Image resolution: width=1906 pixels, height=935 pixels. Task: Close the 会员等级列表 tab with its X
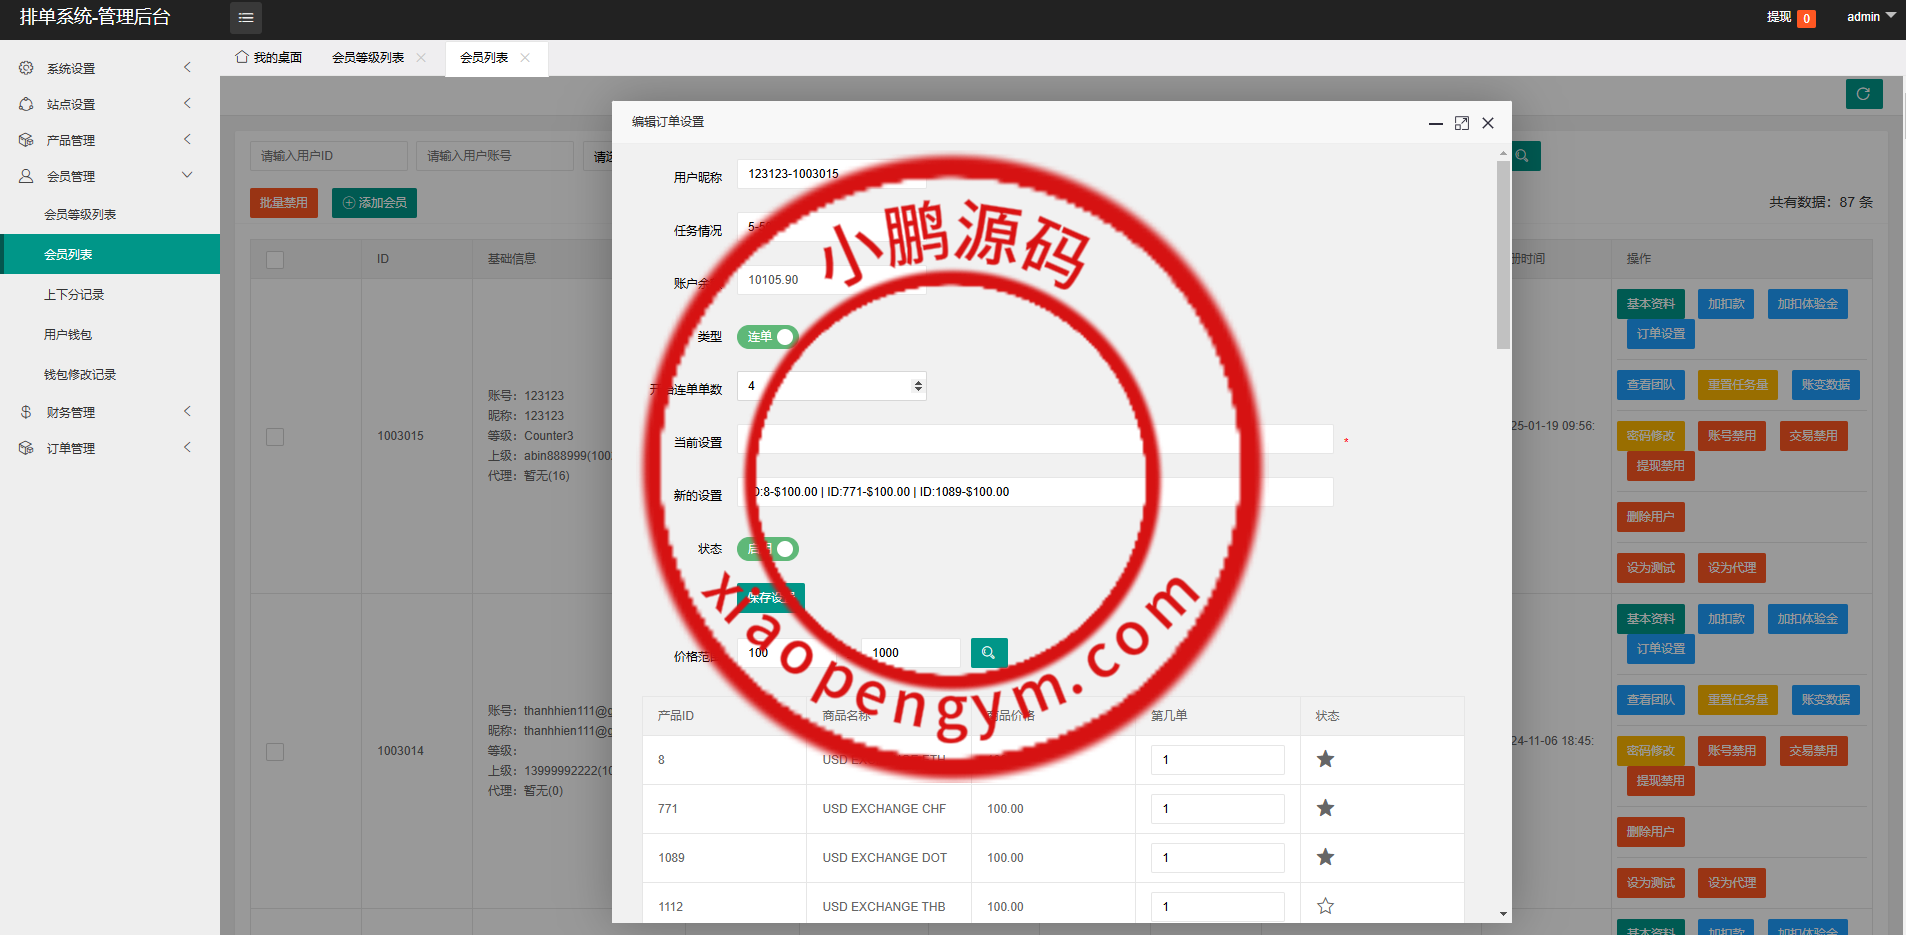point(421,58)
